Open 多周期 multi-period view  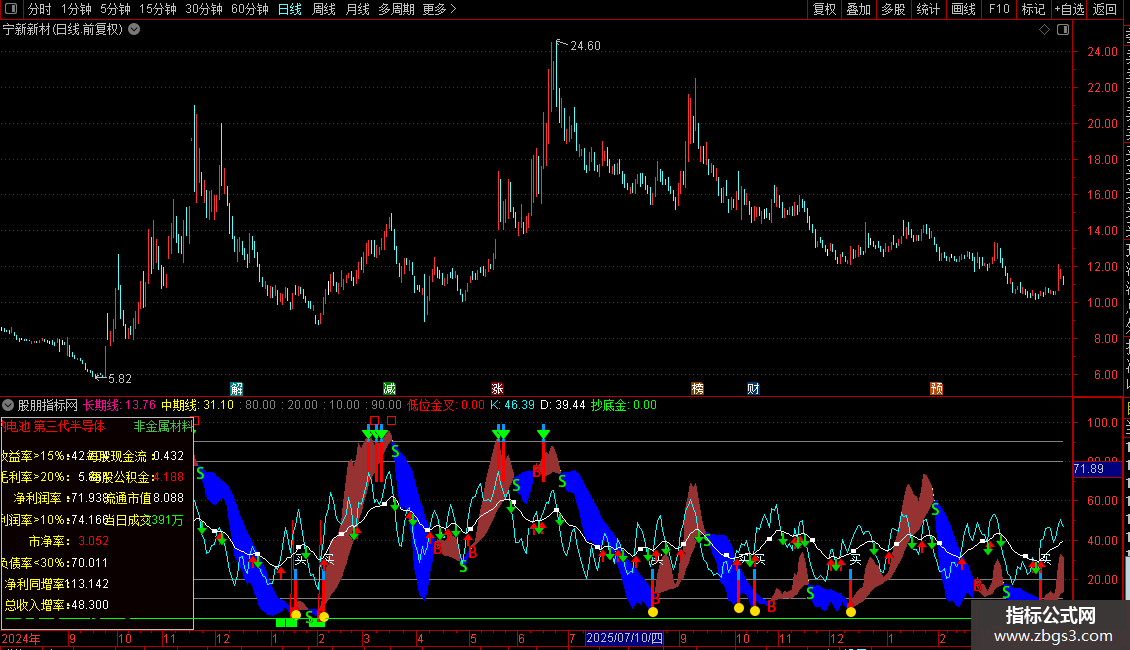[396, 9]
